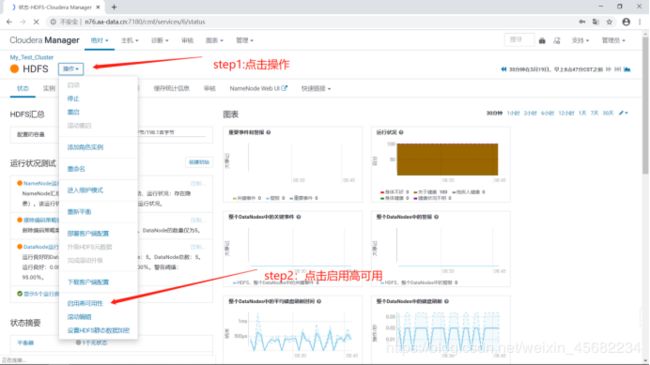Click the time rewind double-arrow icon
This screenshot has width=650, height=365.
click(504, 69)
